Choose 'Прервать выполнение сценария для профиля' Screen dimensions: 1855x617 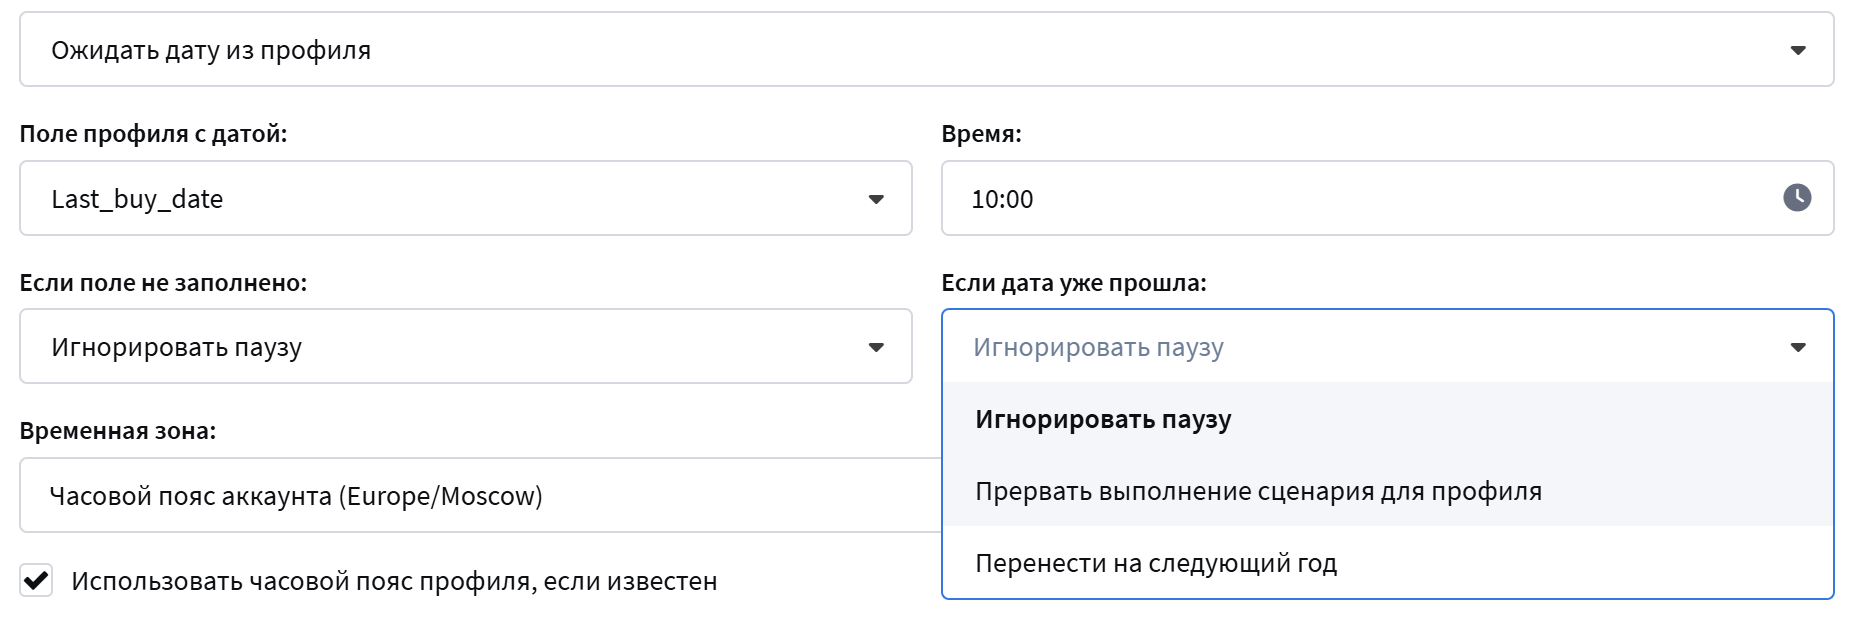(x=1258, y=491)
